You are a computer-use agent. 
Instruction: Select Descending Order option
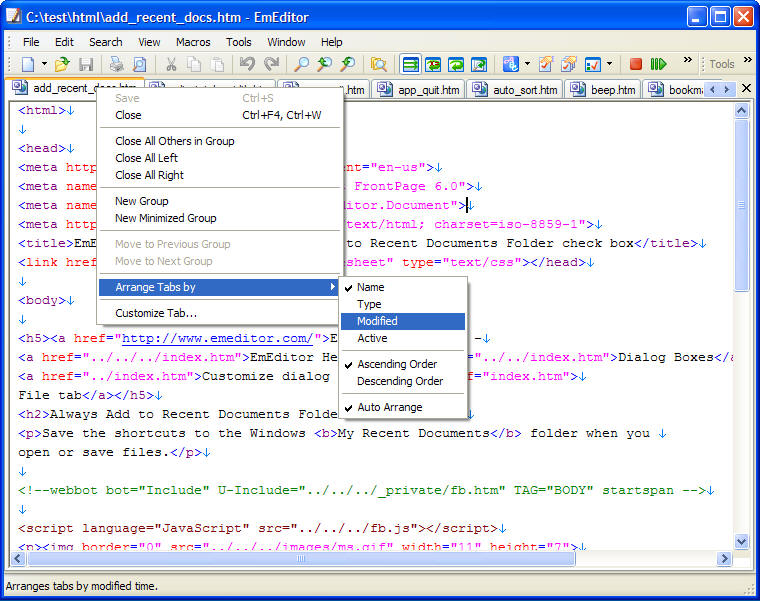(403, 381)
